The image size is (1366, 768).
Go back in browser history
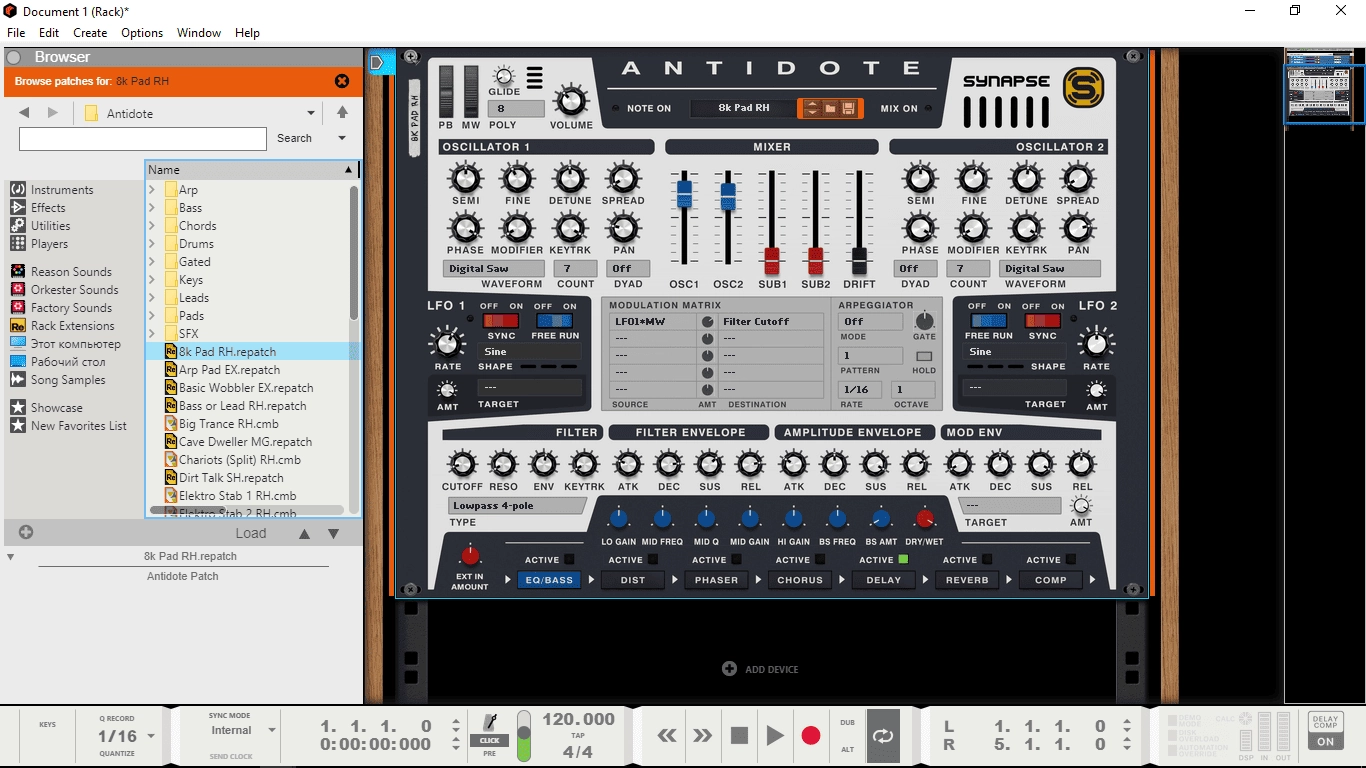(24, 113)
